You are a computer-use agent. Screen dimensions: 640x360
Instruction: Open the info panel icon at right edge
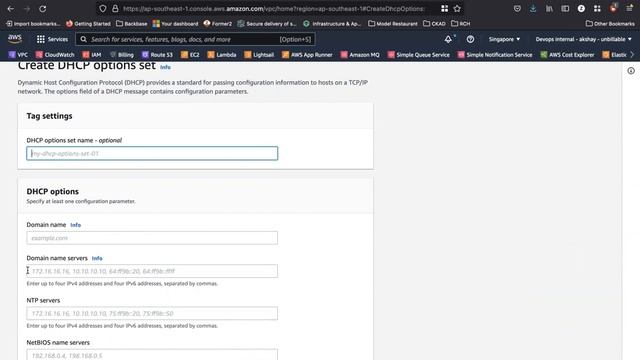(631, 71)
